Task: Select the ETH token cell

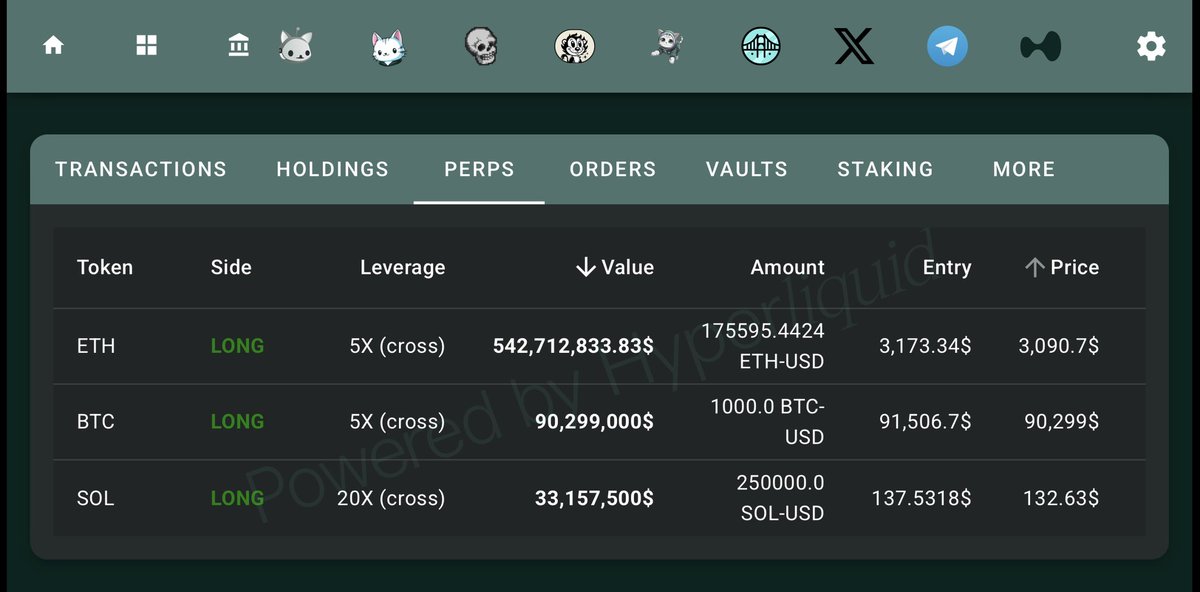Action: tap(96, 346)
